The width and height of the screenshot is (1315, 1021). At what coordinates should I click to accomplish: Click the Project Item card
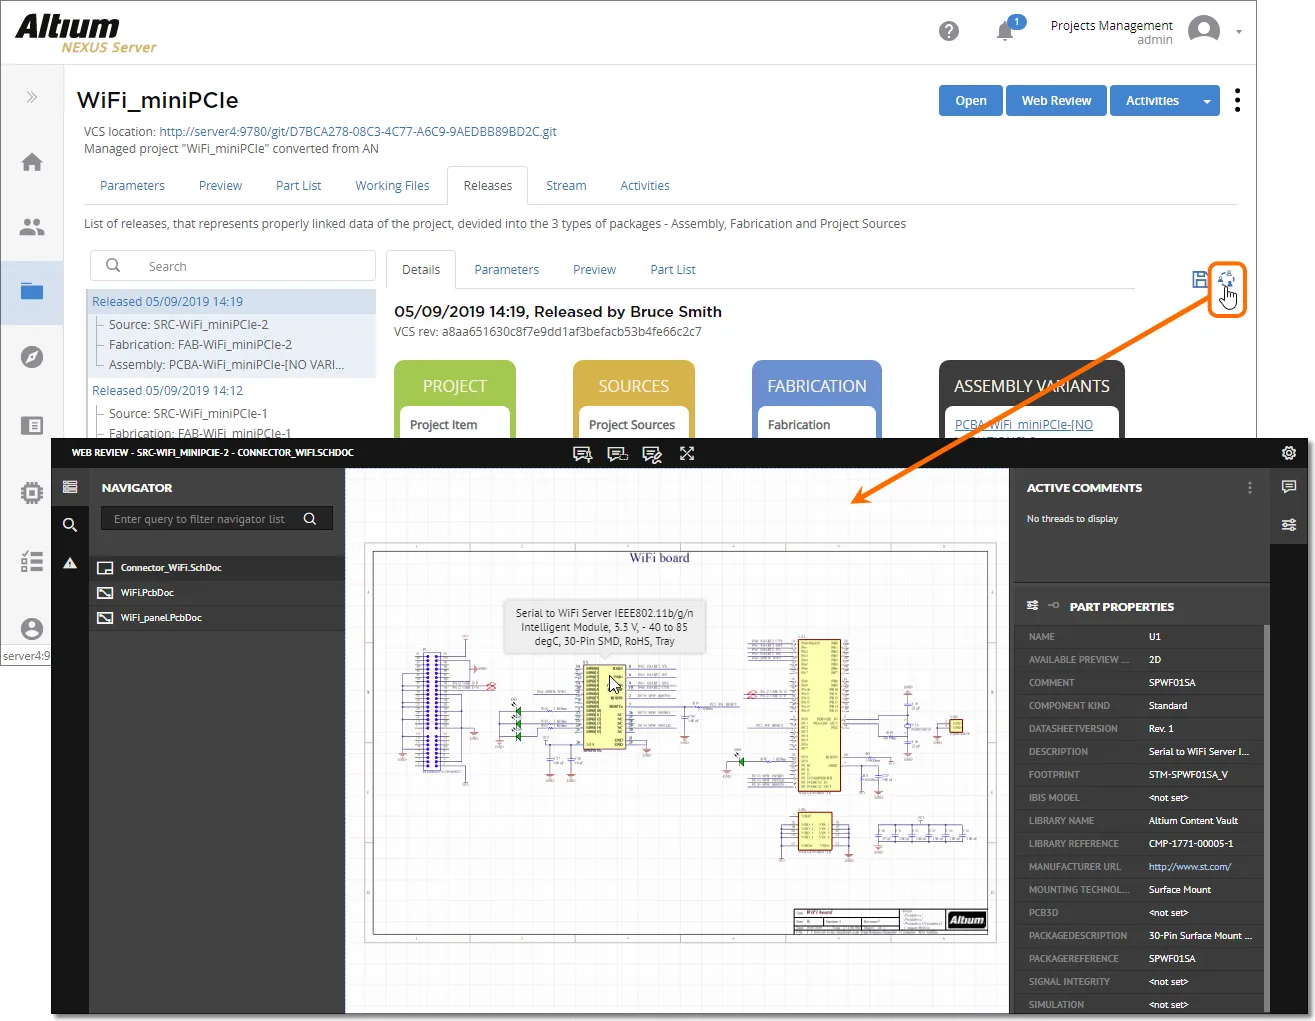tap(455, 422)
